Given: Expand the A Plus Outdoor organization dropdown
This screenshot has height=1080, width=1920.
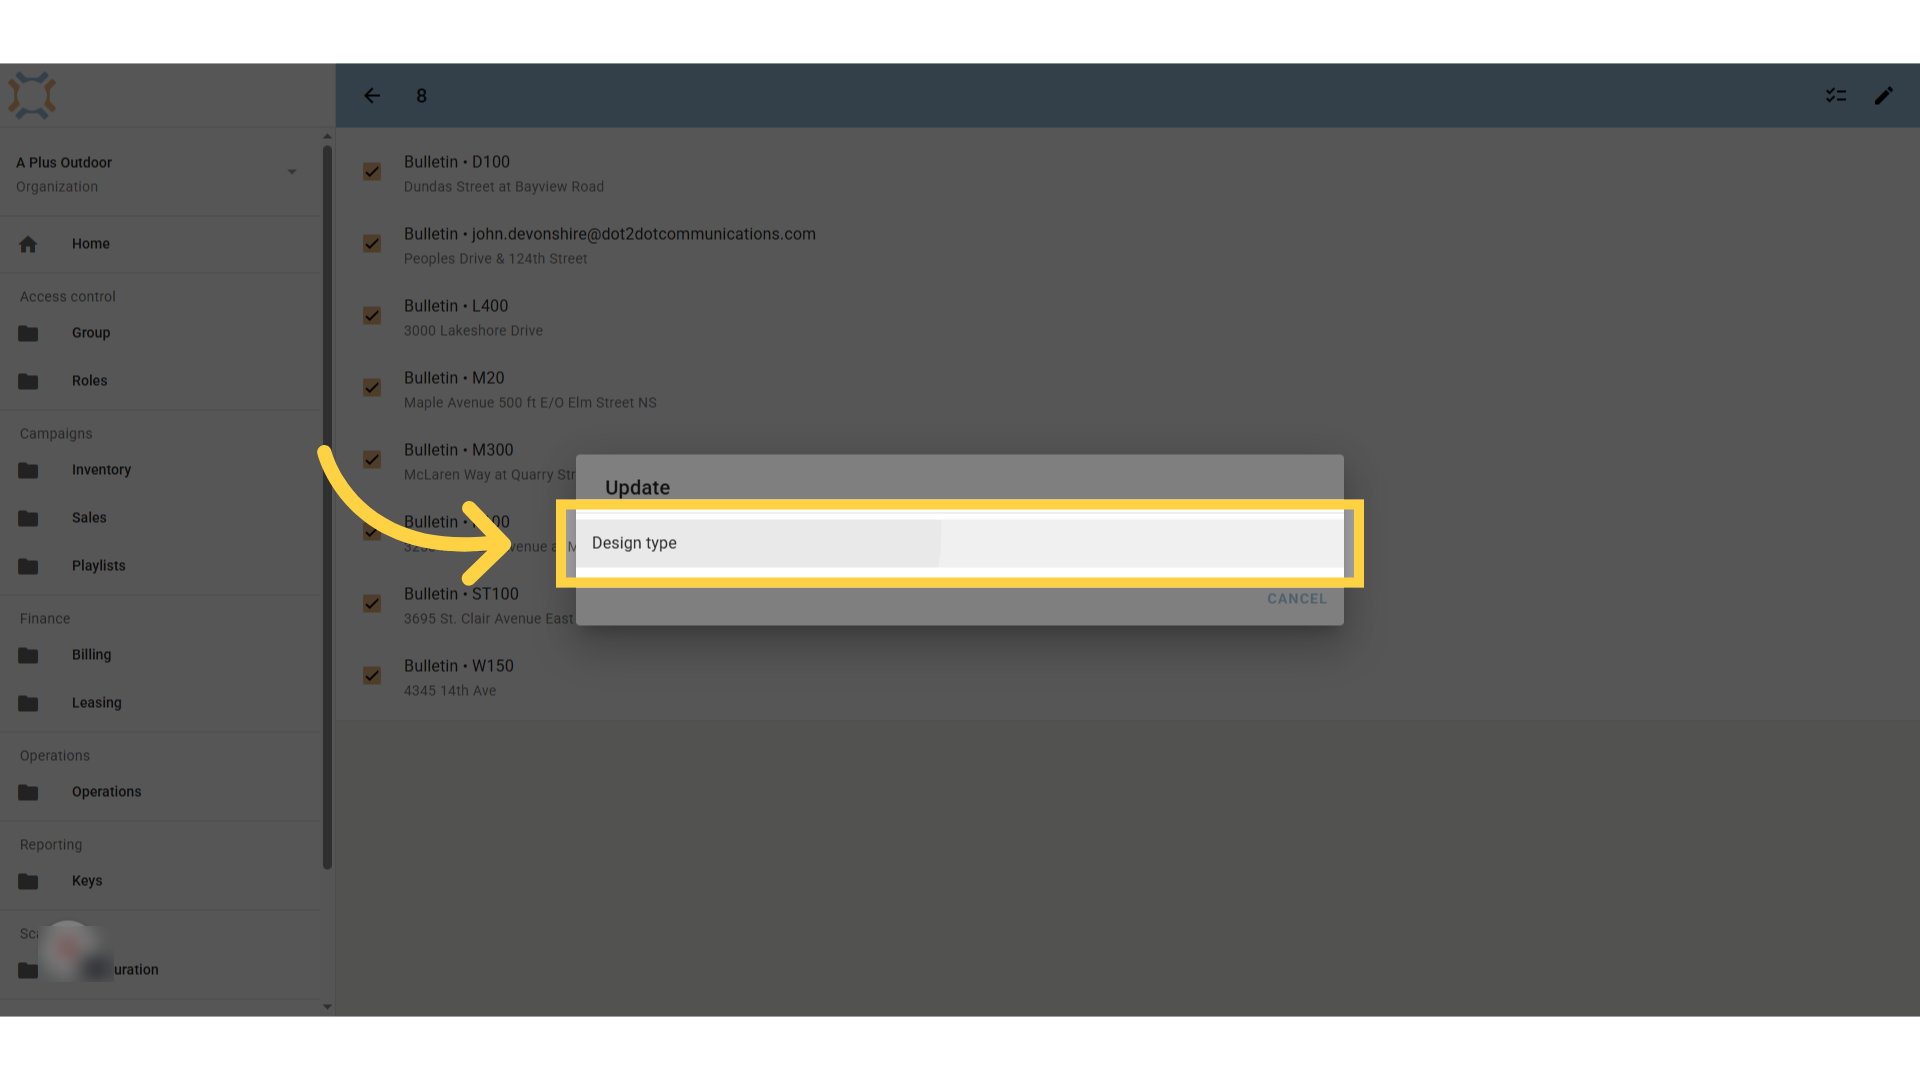Looking at the screenshot, I should (x=292, y=172).
